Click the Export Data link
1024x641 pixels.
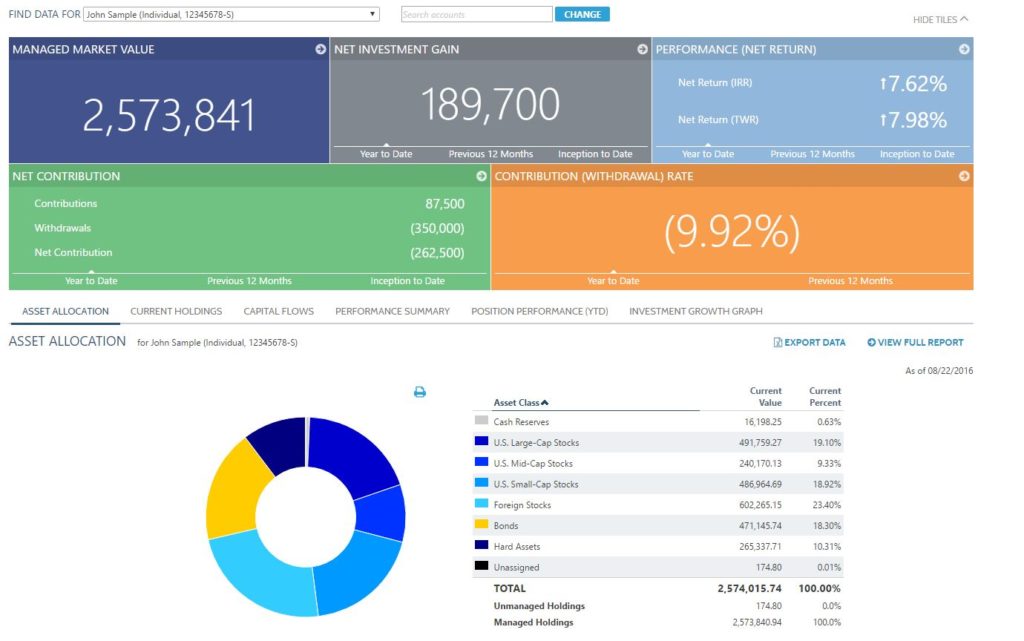tap(814, 342)
